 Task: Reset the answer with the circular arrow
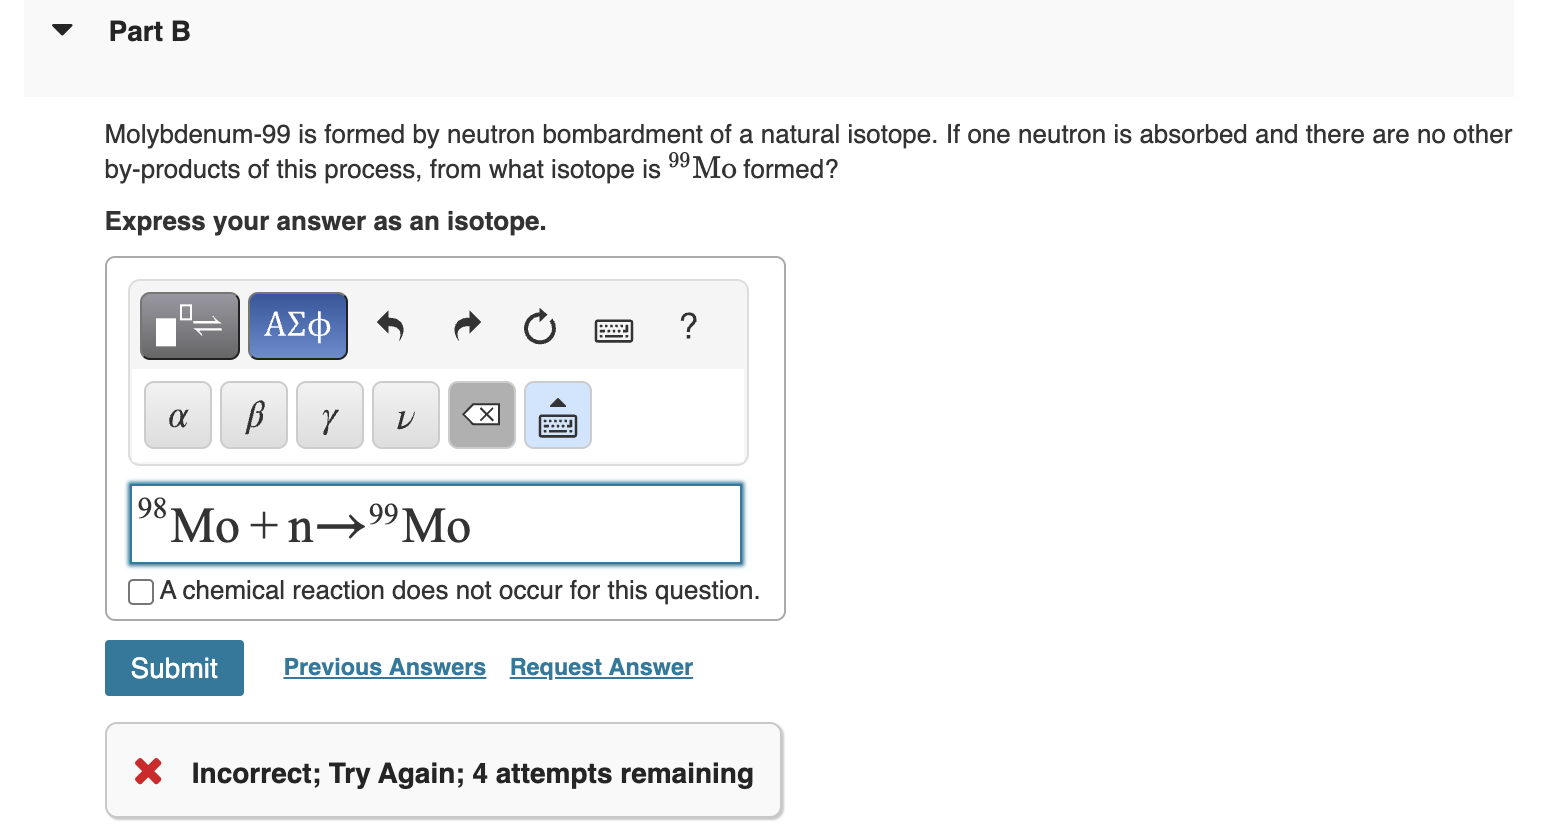539,327
